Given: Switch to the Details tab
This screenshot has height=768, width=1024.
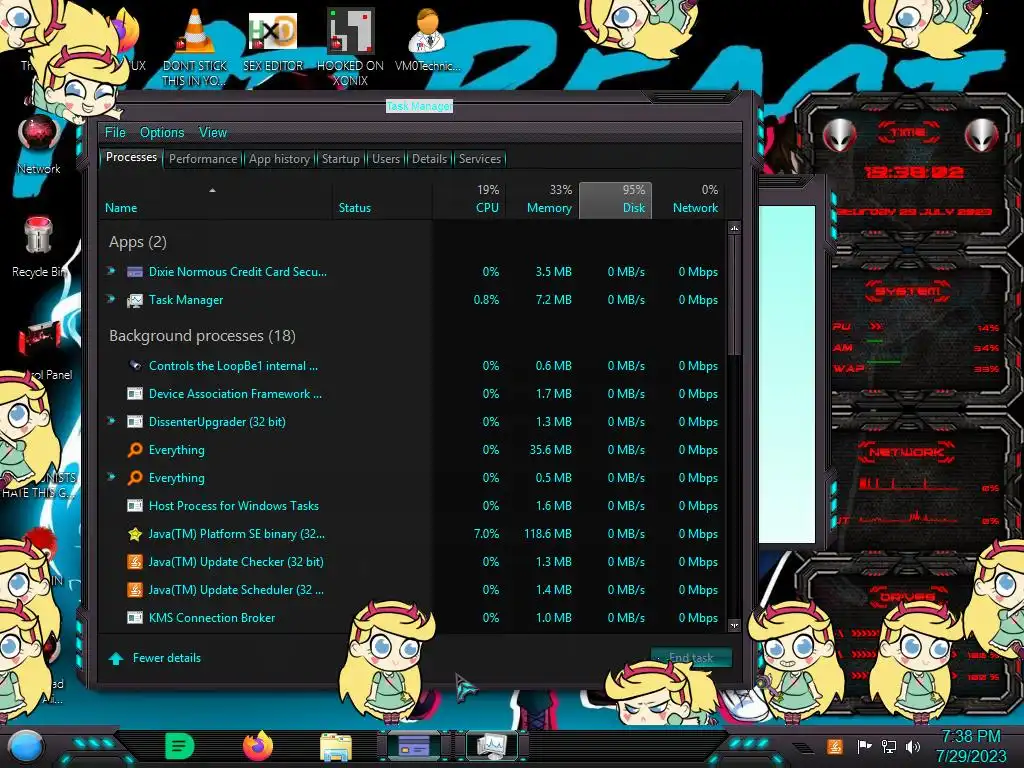Looking at the screenshot, I should point(430,159).
